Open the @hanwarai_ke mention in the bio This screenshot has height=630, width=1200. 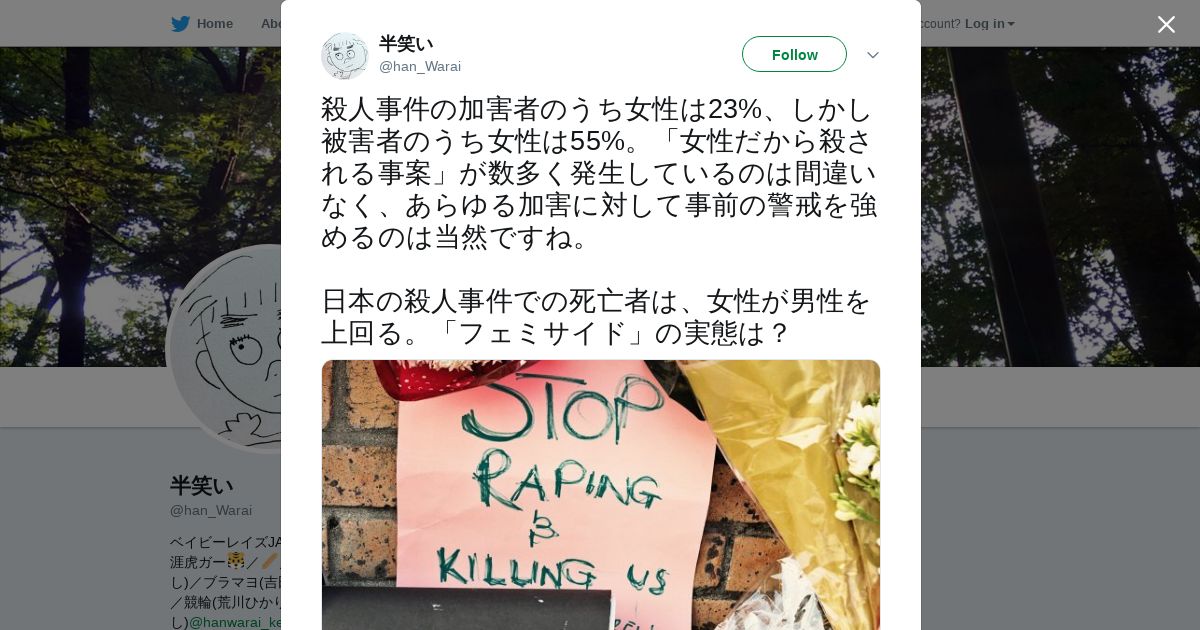click(x=235, y=622)
